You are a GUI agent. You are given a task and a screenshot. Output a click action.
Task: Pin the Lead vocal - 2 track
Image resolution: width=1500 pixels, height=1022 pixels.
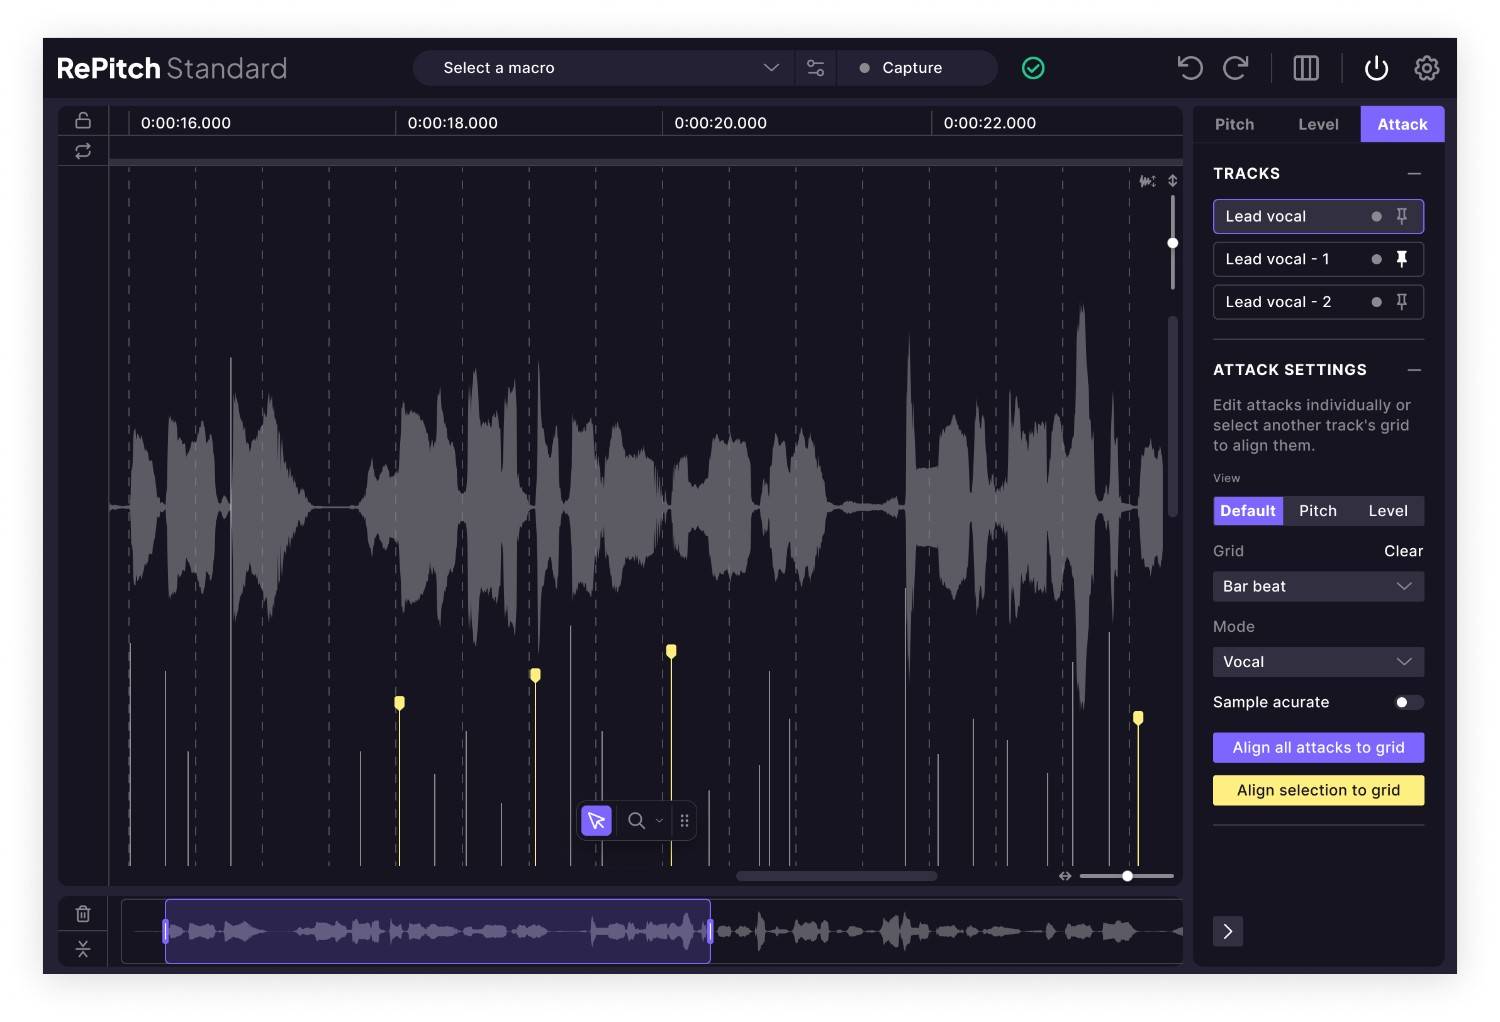coord(1402,301)
